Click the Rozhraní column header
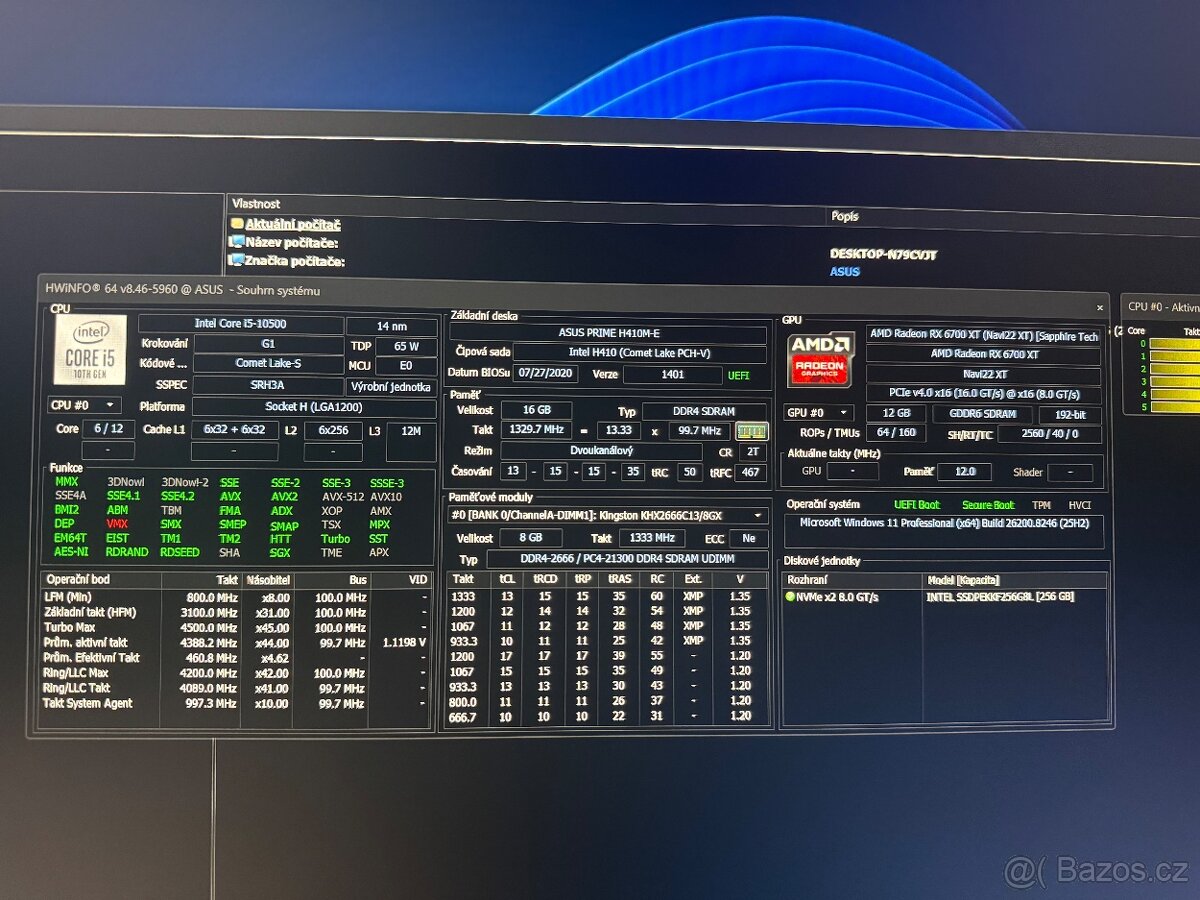The height and width of the screenshot is (900, 1200). tap(851, 580)
